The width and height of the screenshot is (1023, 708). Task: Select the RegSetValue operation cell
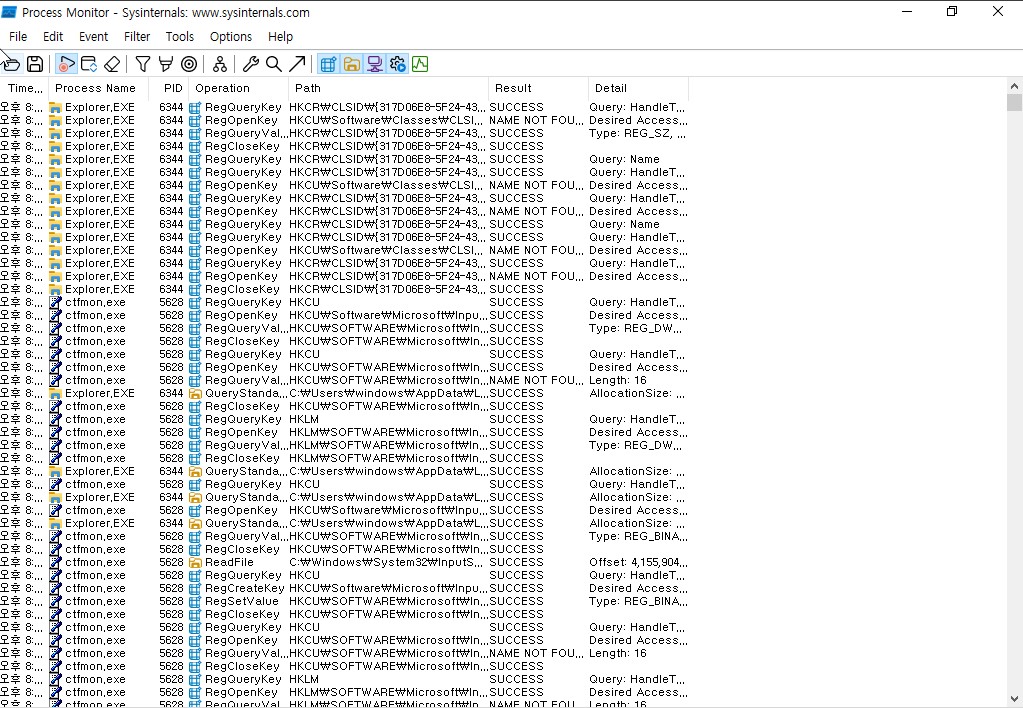pyautogui.click(x=241, y=601)
